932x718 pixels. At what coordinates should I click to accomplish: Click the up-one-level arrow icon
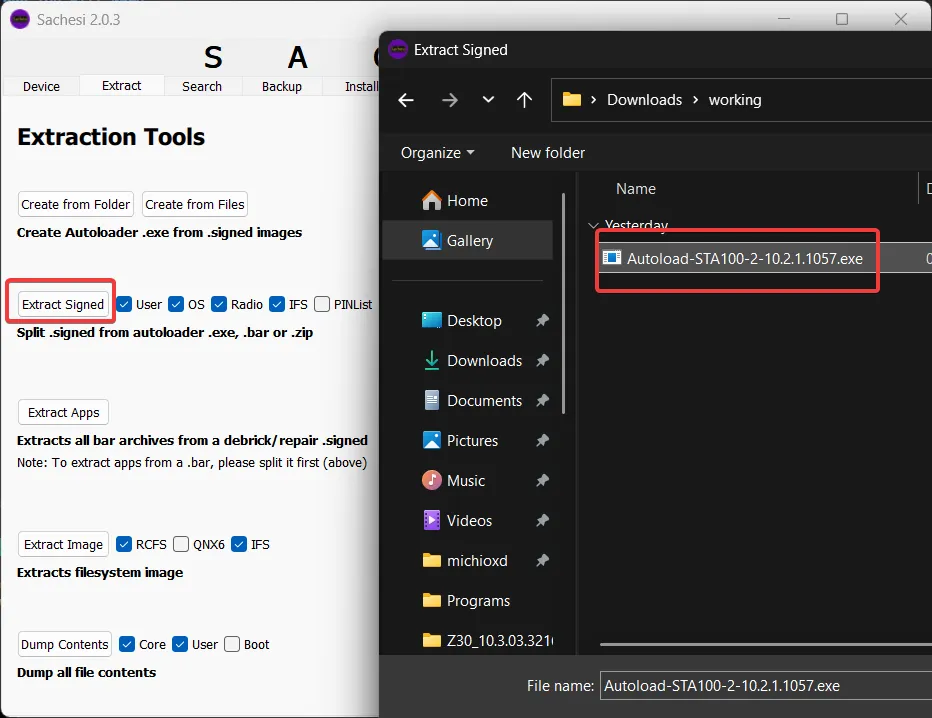pos(524,100)
